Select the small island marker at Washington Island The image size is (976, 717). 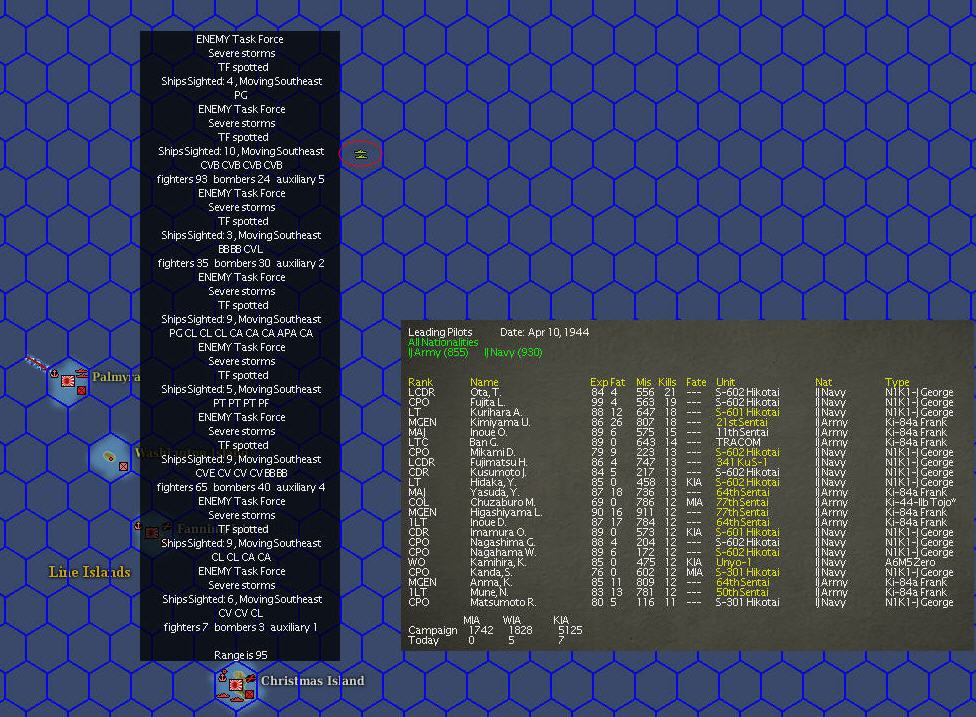click(109, 457)
